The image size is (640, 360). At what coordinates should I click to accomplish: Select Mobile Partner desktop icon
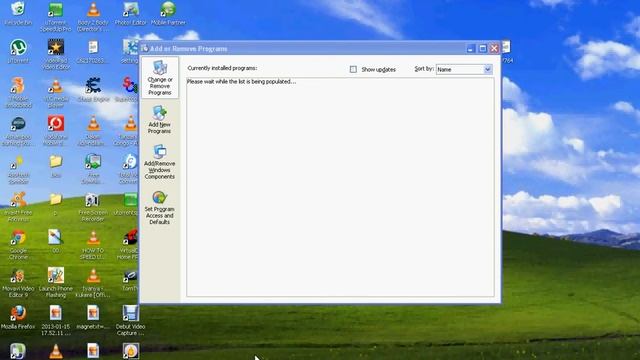pyautogui.click(x=168, y=13)
